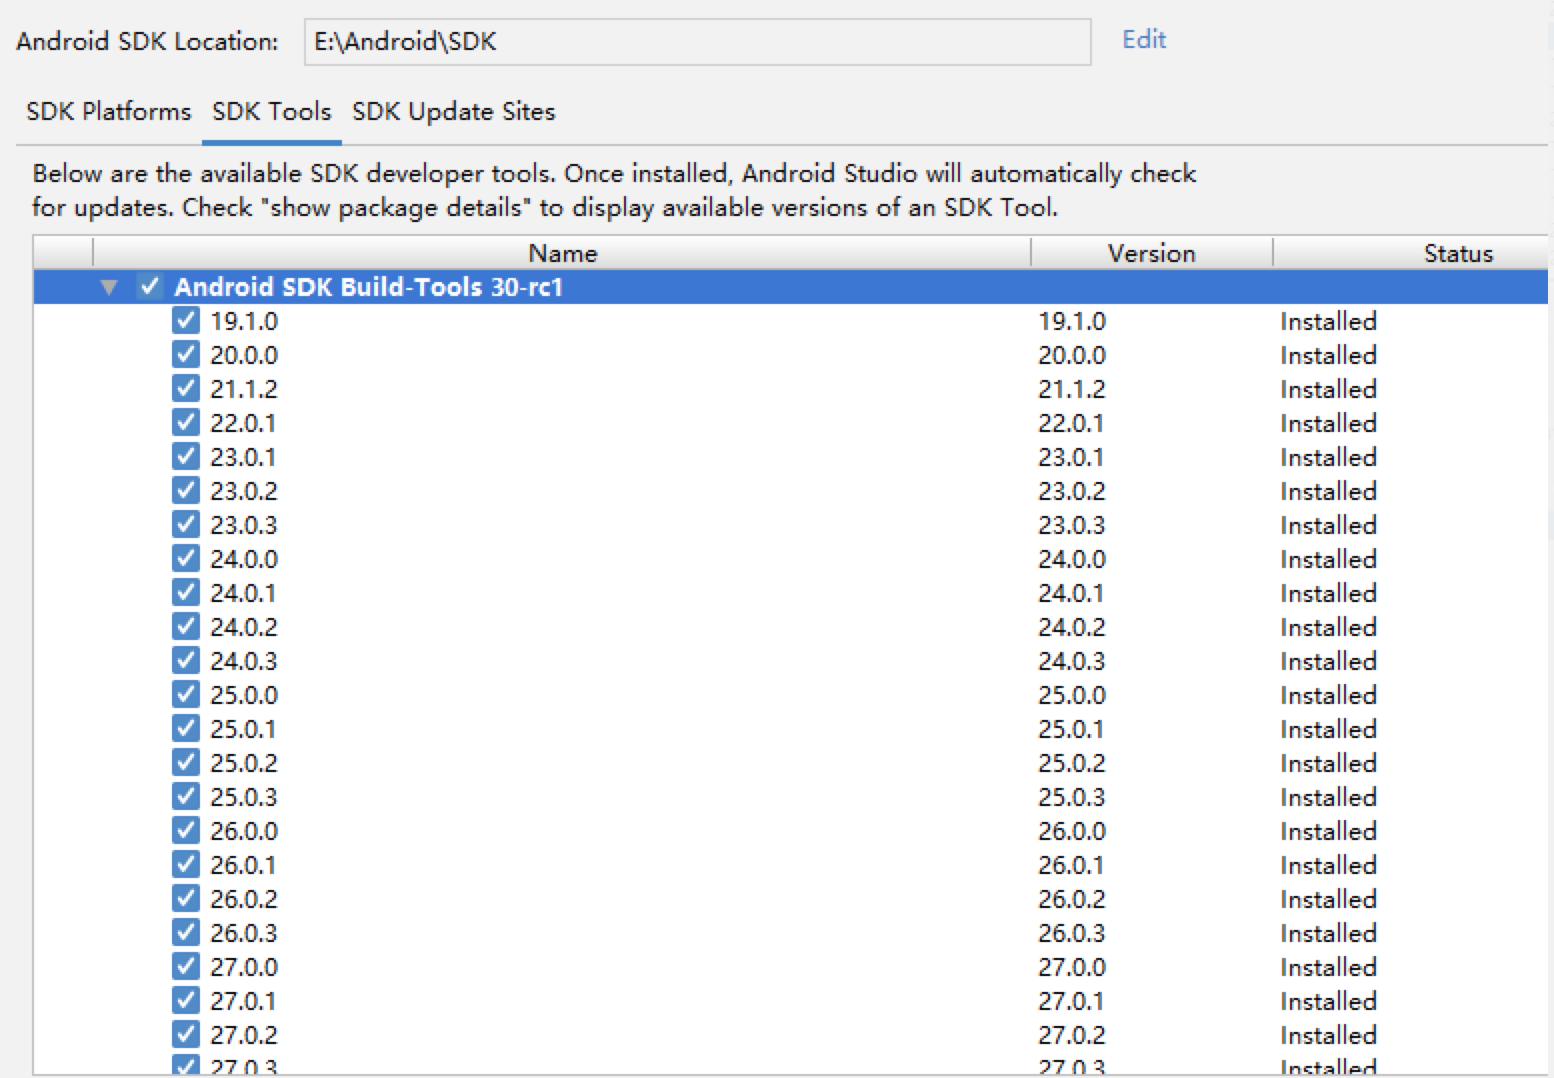Screen dimensions: 1554x1078
Task: Click the Installed status of row 27.0.2
Action: [x=1328, y=1035]
